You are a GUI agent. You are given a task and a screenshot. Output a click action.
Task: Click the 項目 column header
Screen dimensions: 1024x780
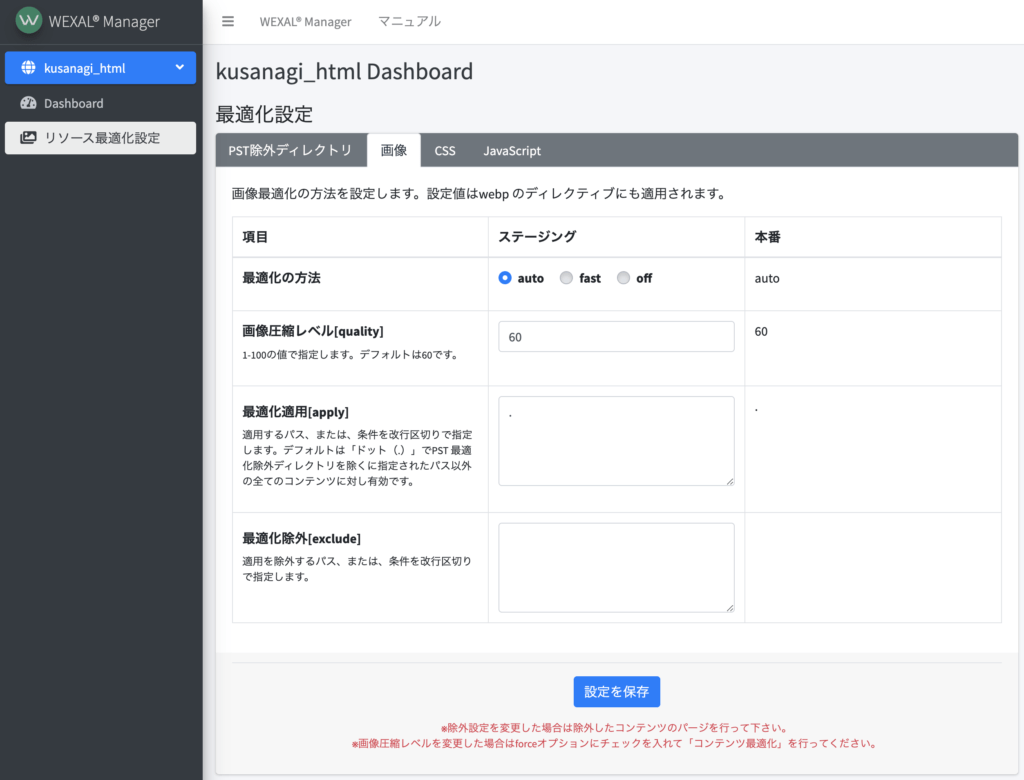(x=255, y=236)
